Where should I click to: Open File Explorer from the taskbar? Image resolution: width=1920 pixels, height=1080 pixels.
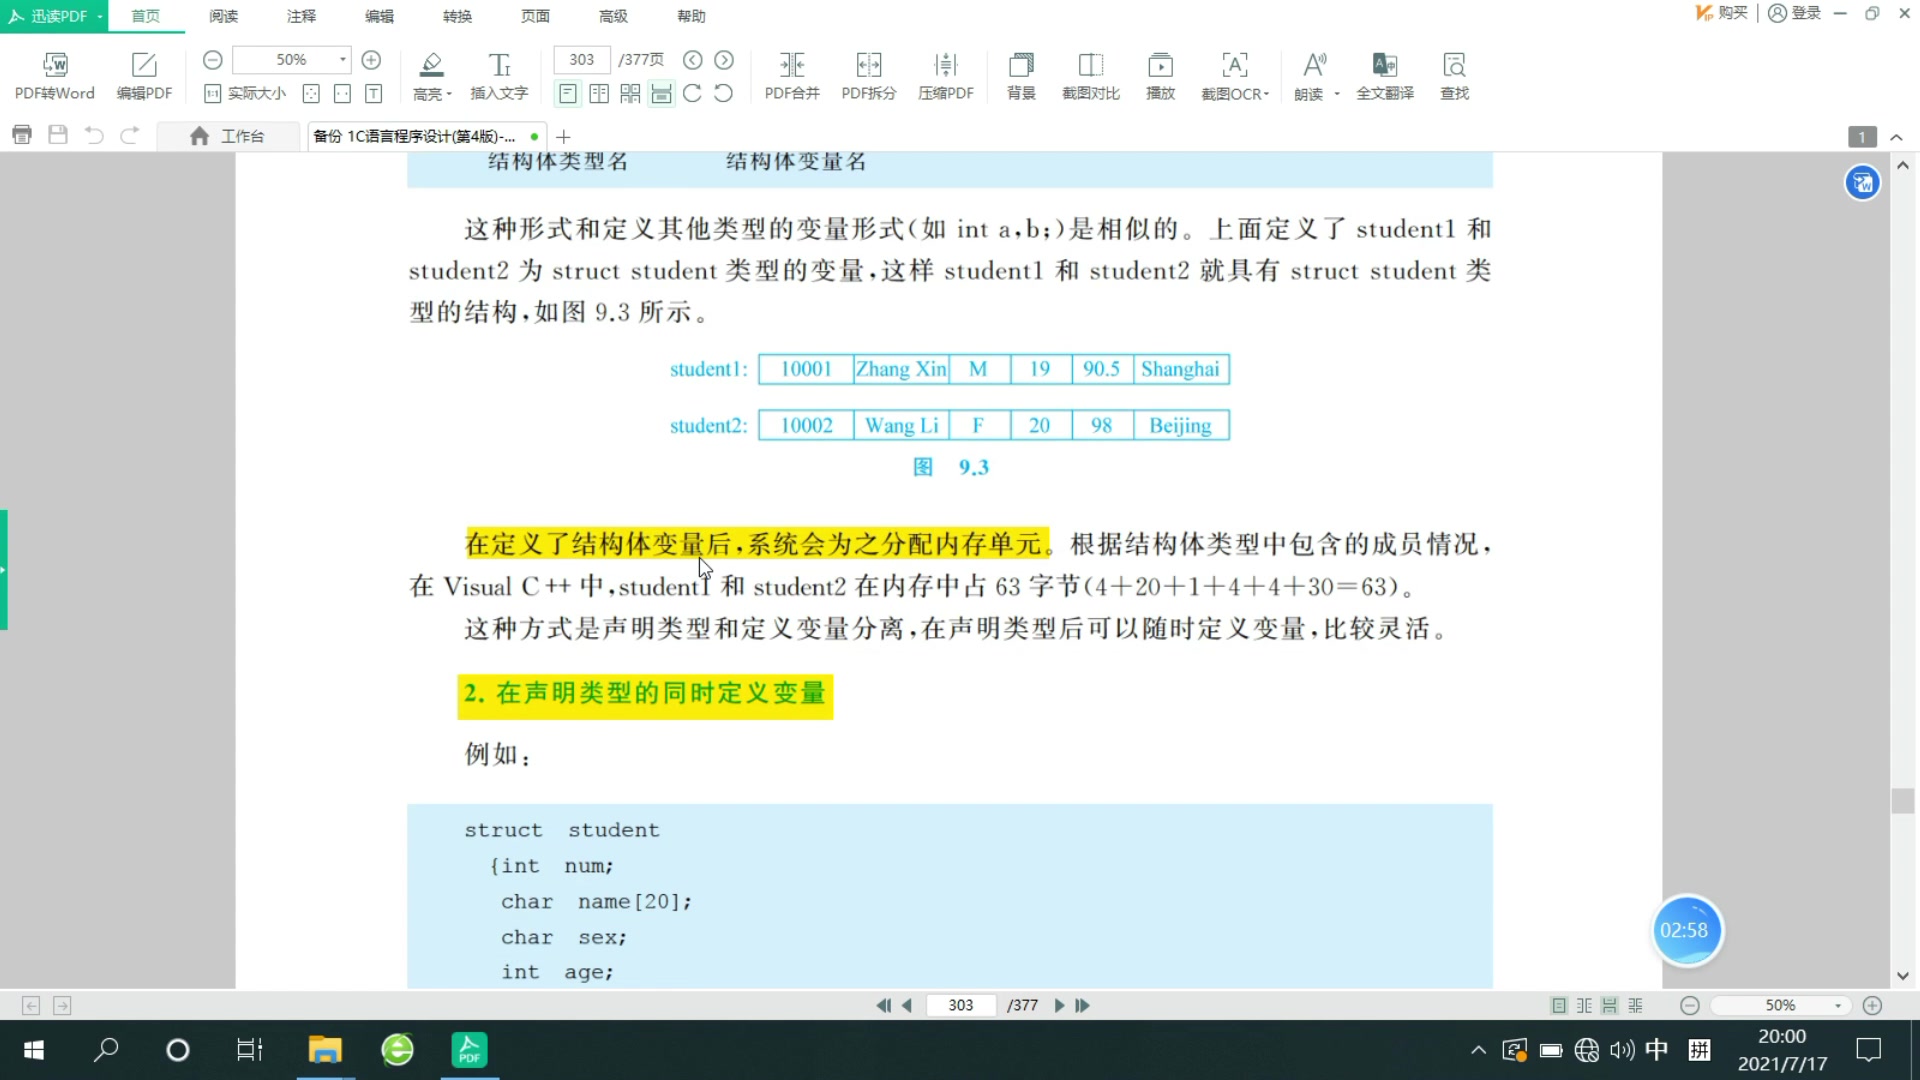[325, 1050]
